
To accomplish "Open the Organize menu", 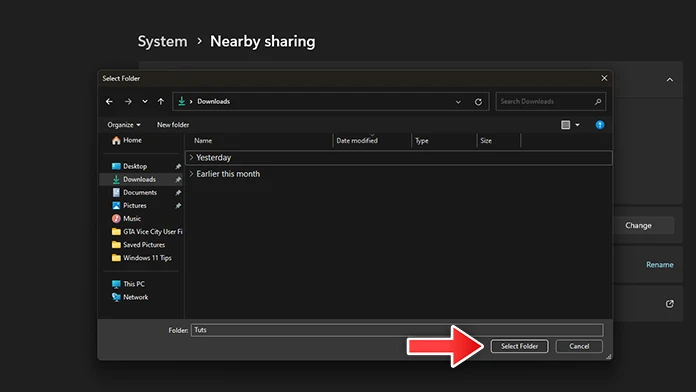I will pos(124,125).
